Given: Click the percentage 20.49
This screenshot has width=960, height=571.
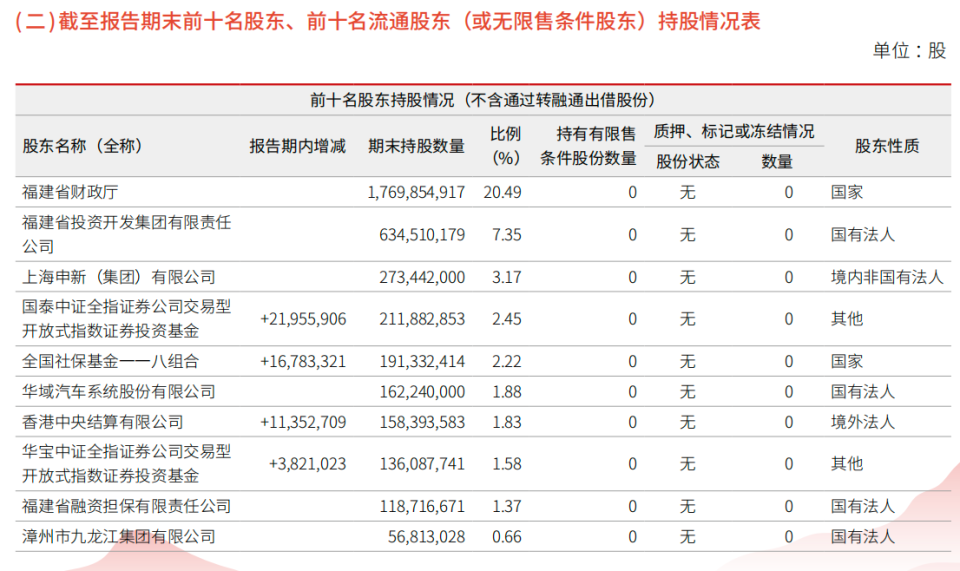Looking at the screenshot, I should click(503, 192).
